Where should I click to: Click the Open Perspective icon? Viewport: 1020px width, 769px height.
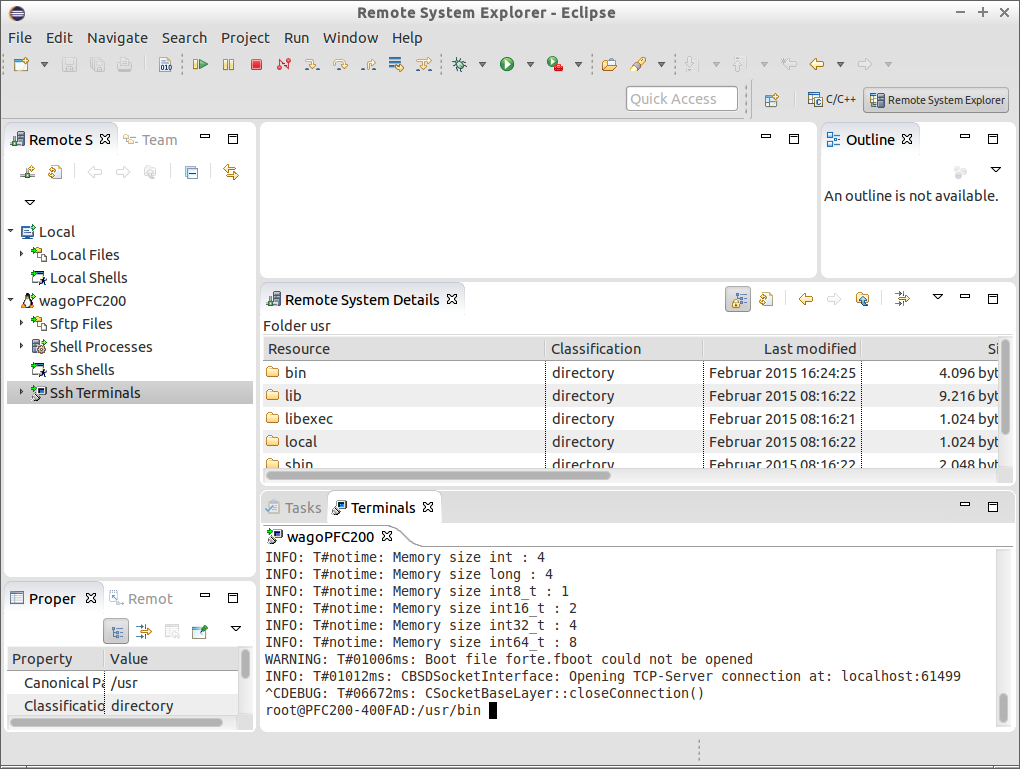click(772, 100)
